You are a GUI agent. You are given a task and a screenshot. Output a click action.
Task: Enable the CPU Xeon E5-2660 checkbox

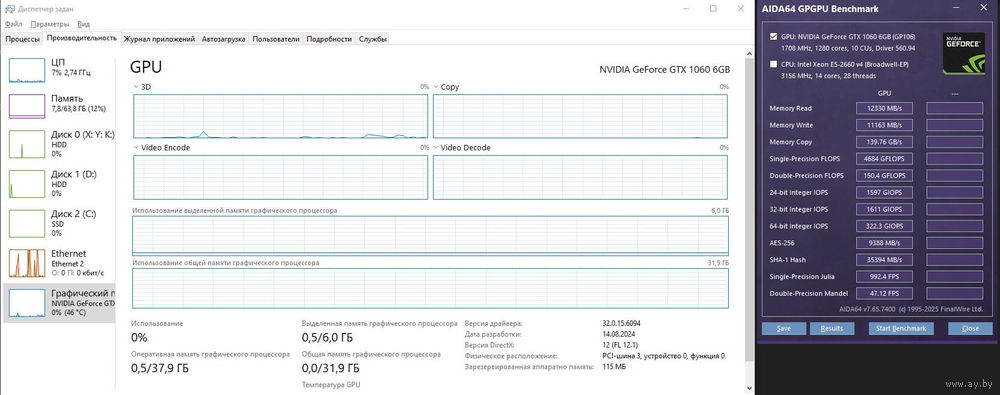point(774,64)
